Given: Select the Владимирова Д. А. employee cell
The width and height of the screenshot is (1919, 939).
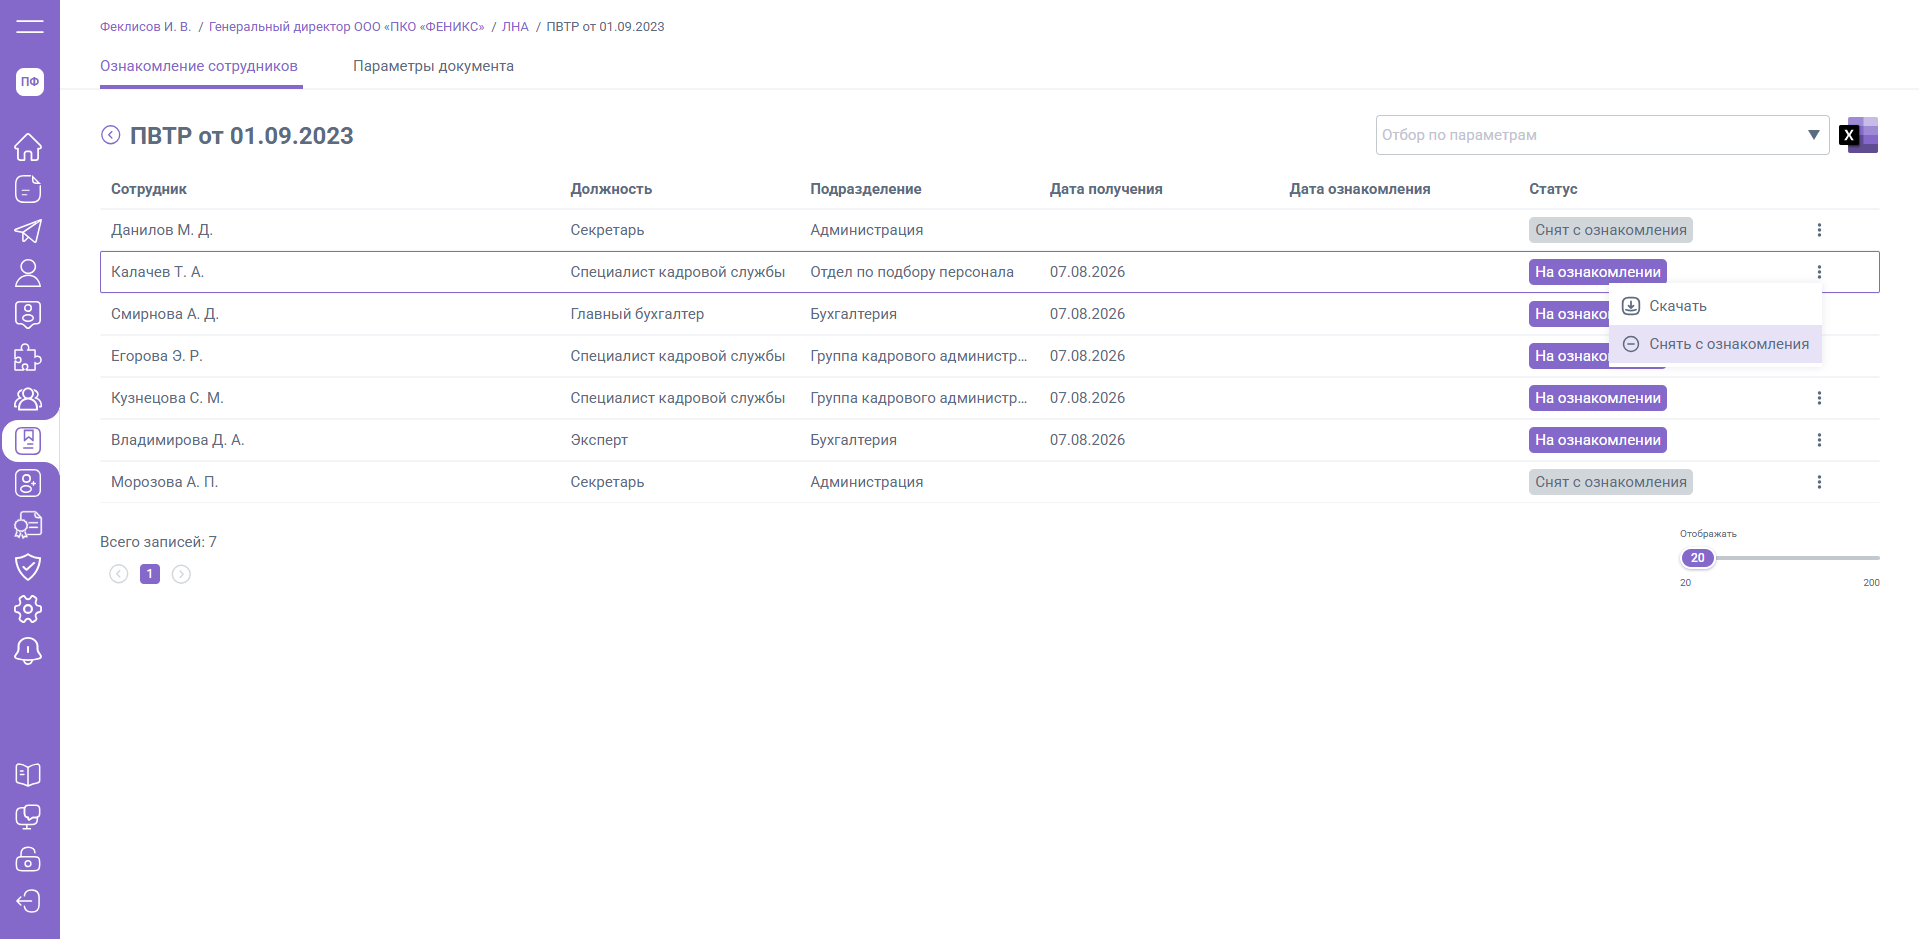Looking at the screenshot, I should pyautogui.click(x=178, y=440).
